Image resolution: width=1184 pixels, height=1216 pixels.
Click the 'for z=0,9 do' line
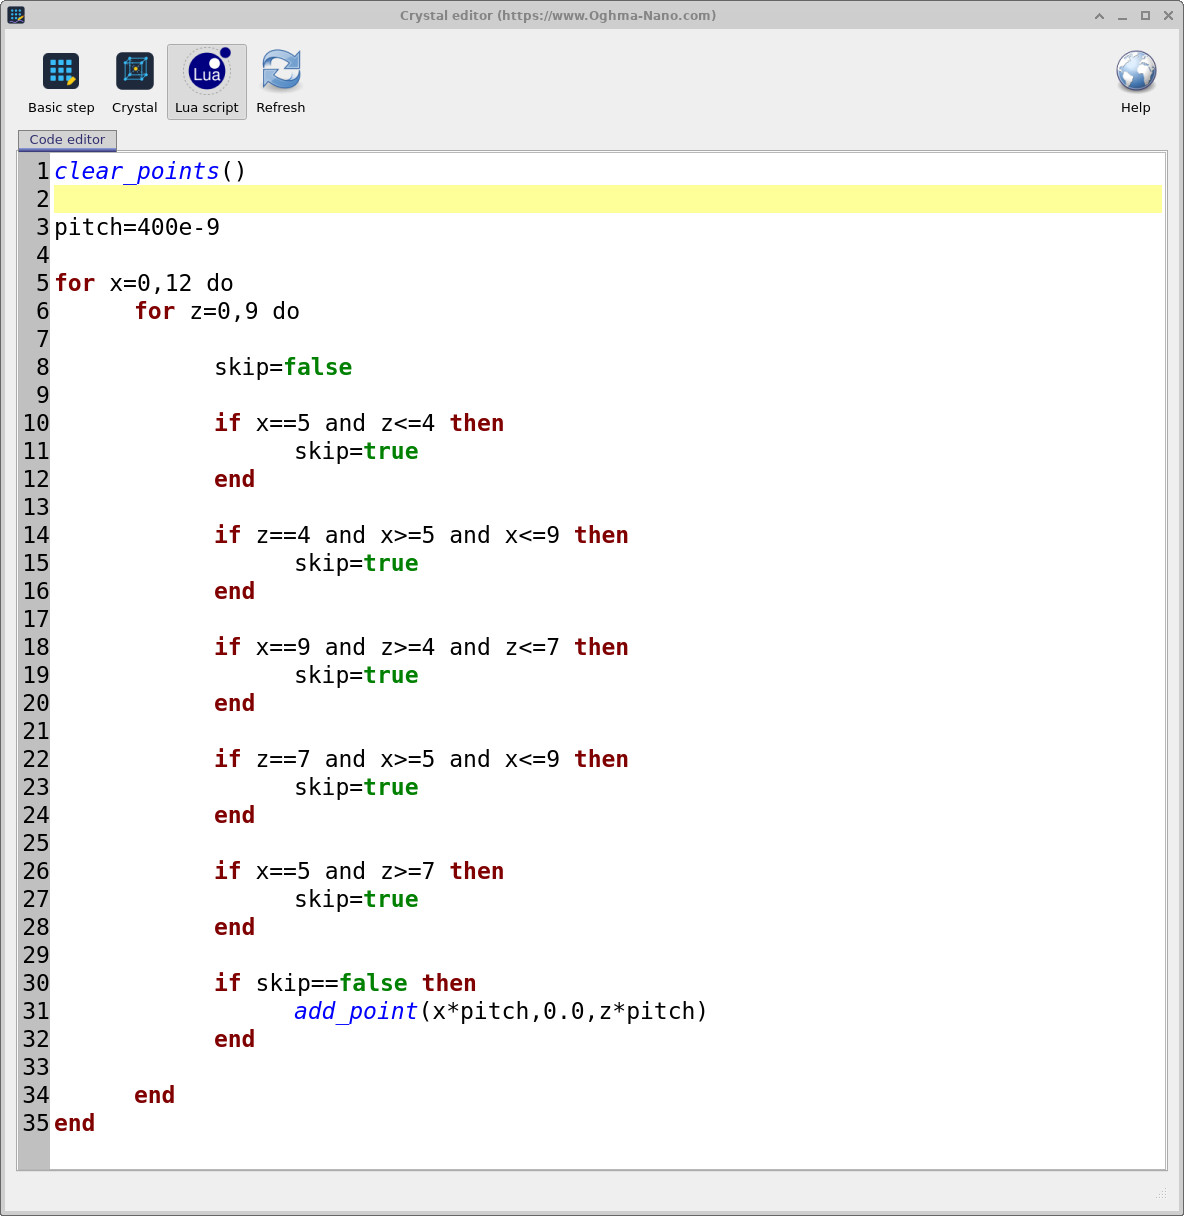tap(217, 311)
